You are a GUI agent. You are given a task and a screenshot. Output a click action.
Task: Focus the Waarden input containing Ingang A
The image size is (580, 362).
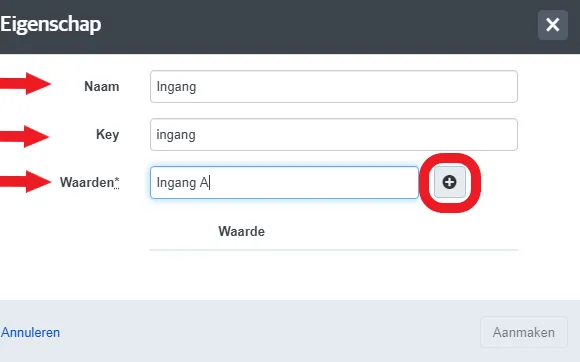[284, 182]
